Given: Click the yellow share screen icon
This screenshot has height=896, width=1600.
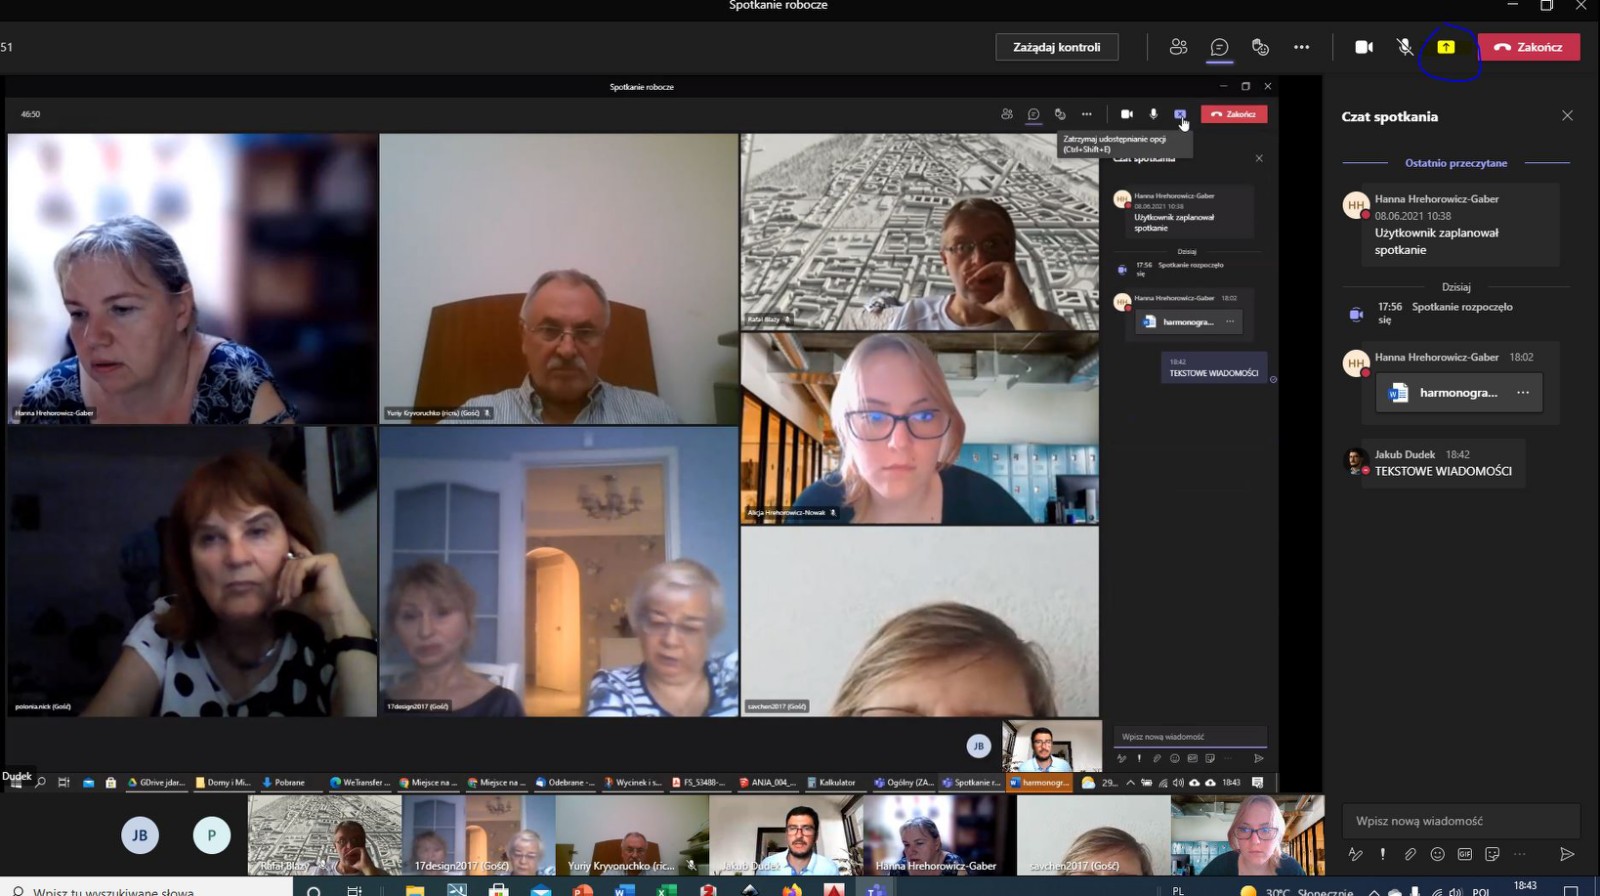Looking at the screenshot, I should 1446,47.
